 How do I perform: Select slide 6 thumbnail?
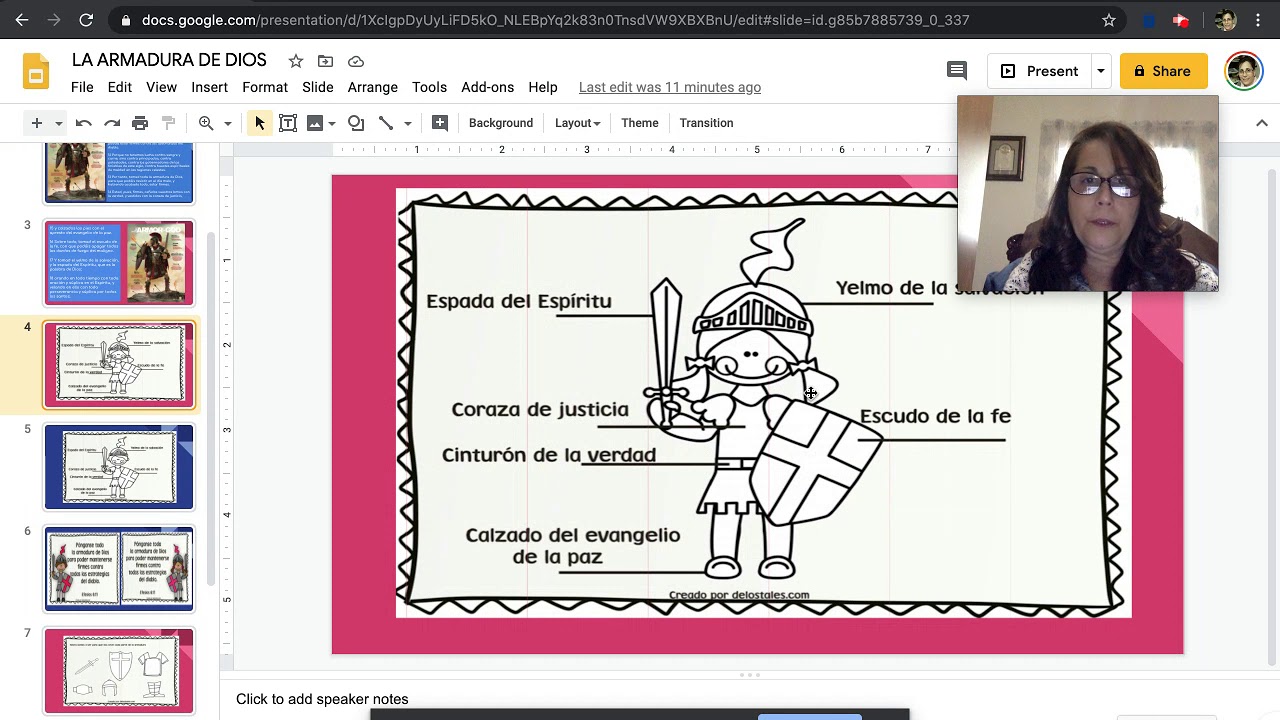tap(119, 568)
